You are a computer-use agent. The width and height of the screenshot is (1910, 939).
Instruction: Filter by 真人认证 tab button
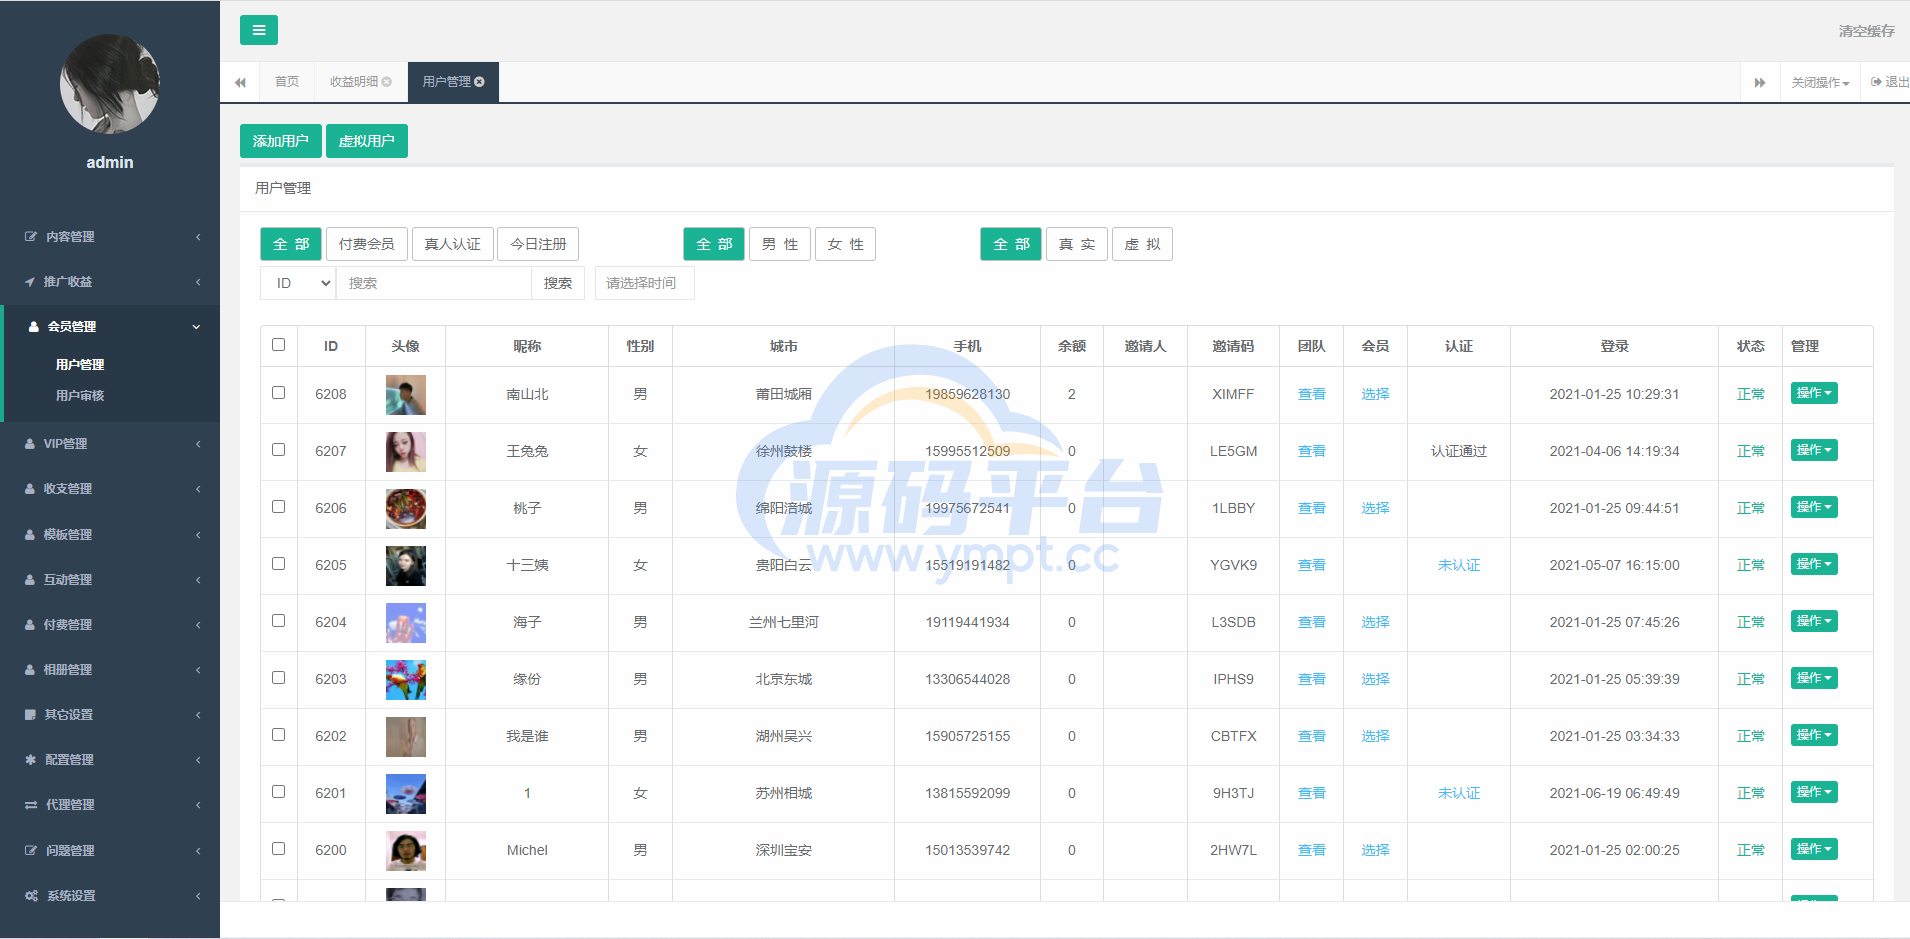[452, 244]
